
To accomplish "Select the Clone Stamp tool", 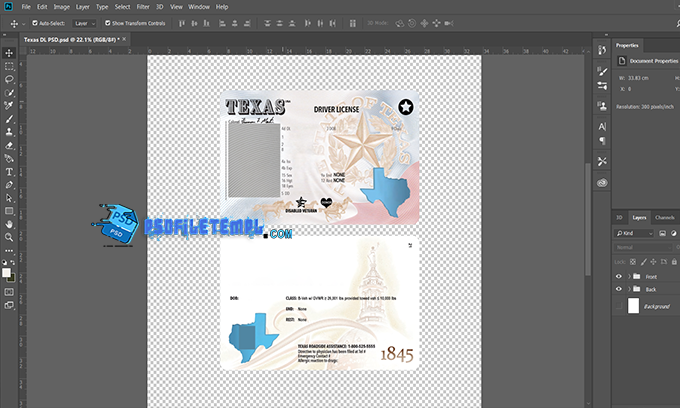I will pos(9,132).
